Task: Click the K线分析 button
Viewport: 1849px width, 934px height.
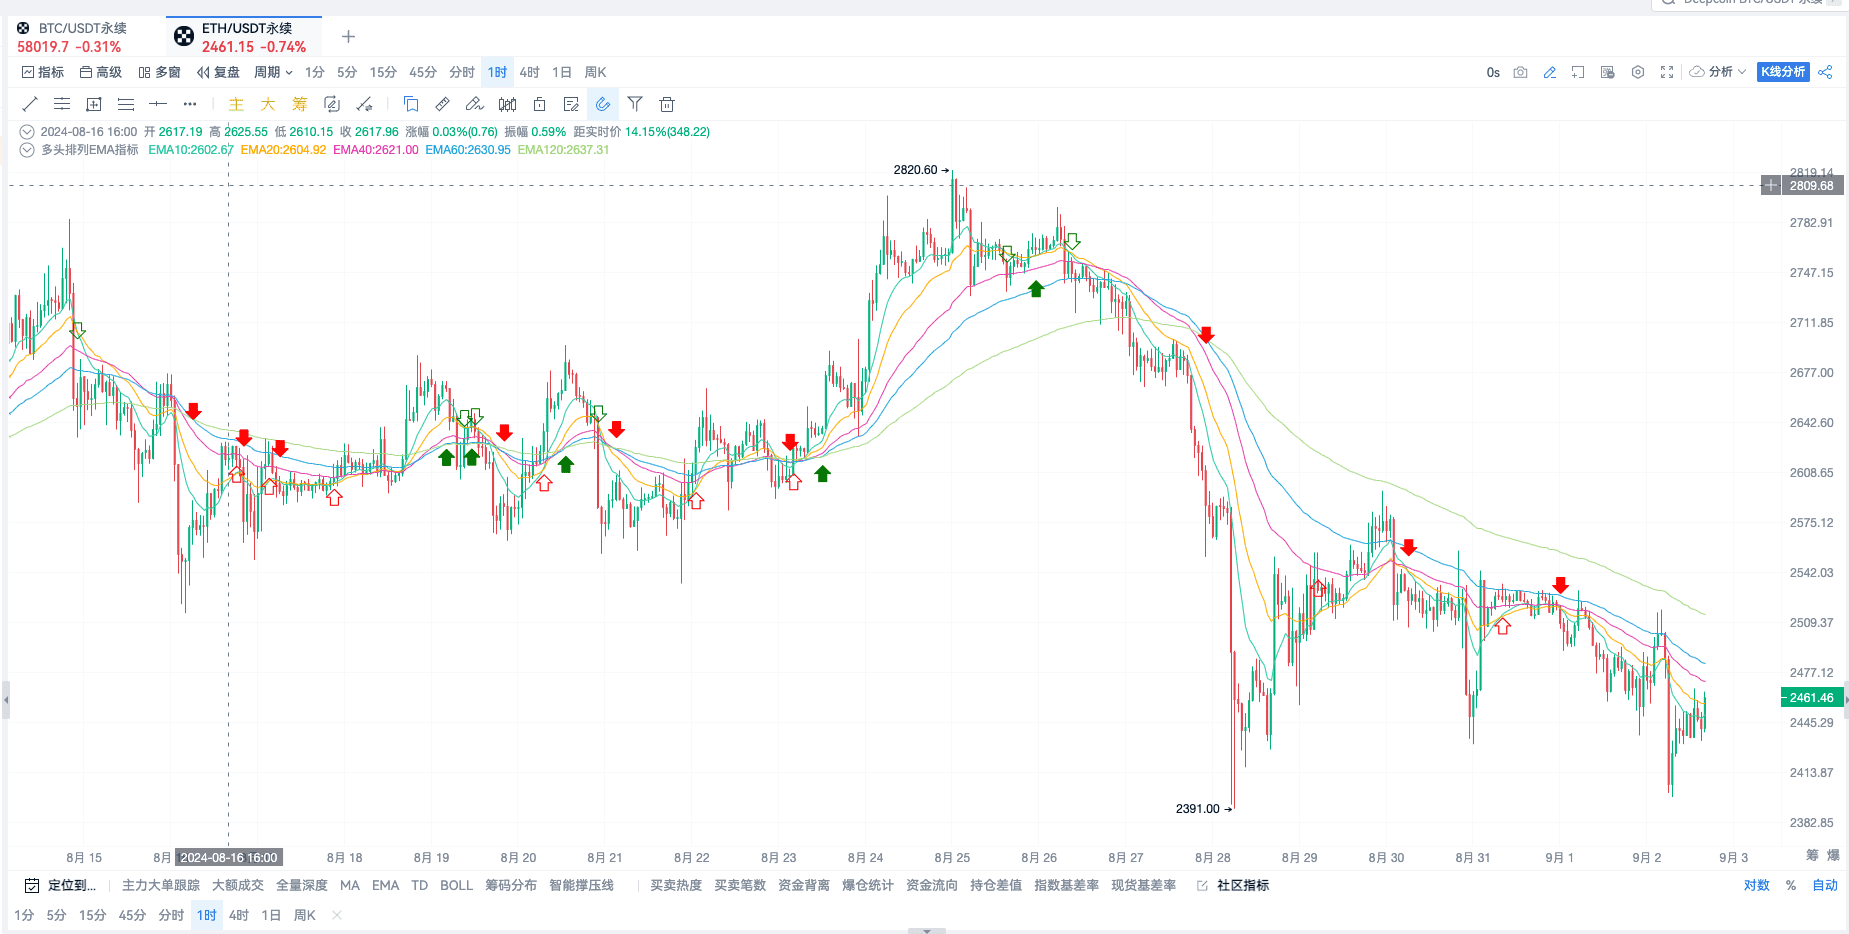Action: [1783, 72]
